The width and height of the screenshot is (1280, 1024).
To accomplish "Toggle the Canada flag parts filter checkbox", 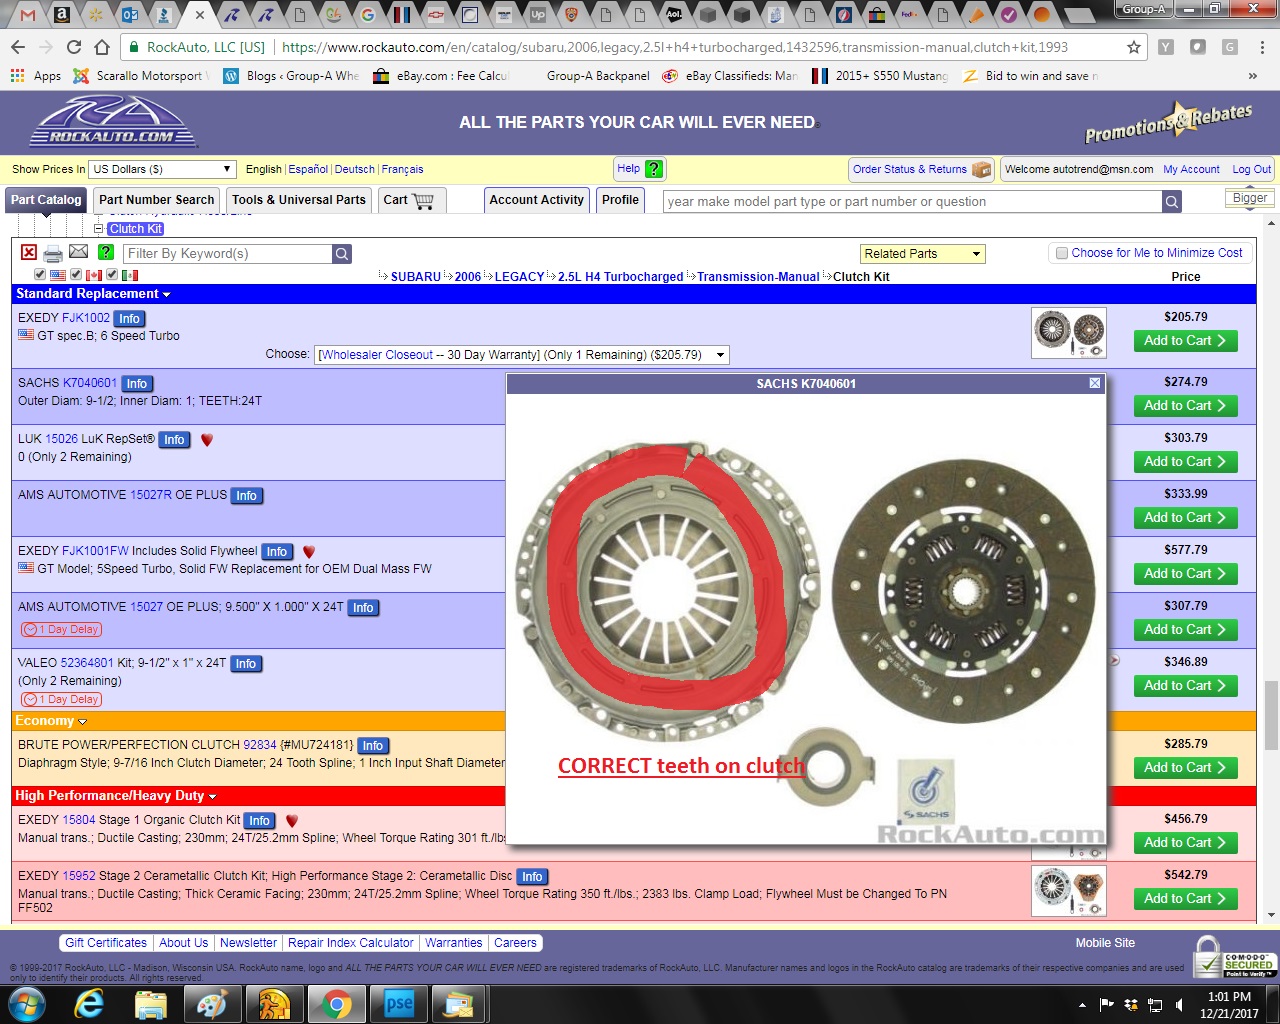I will (75, 274).
